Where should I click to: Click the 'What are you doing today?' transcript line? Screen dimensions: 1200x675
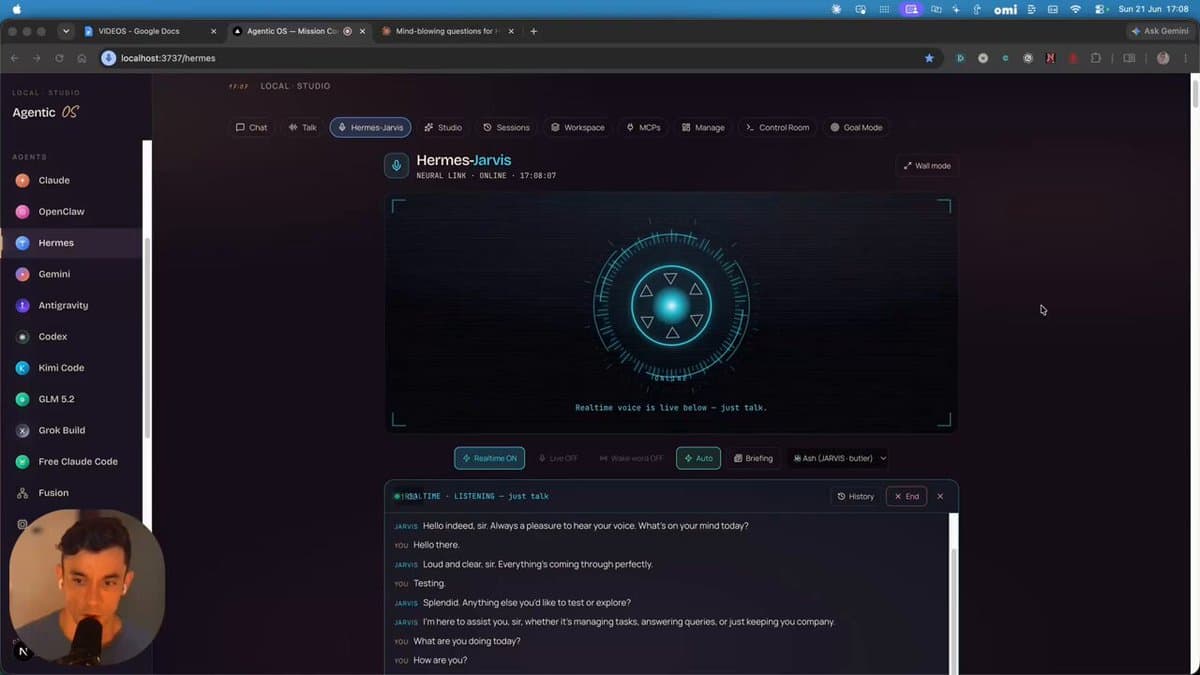467,641
